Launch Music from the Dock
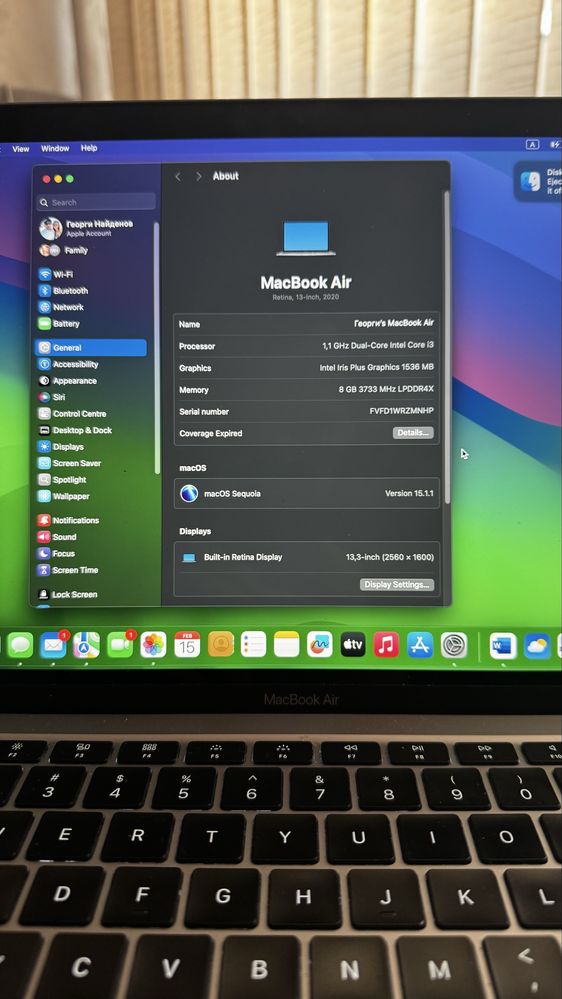 point(386,645)
